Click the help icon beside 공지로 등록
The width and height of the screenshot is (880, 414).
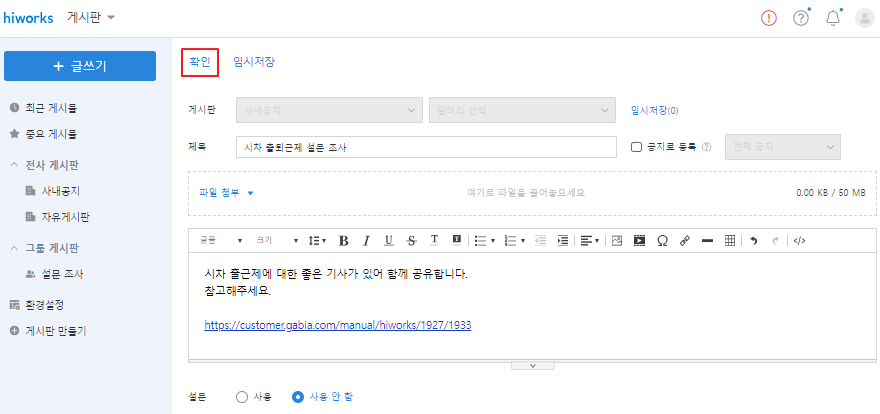pos(707,147)
